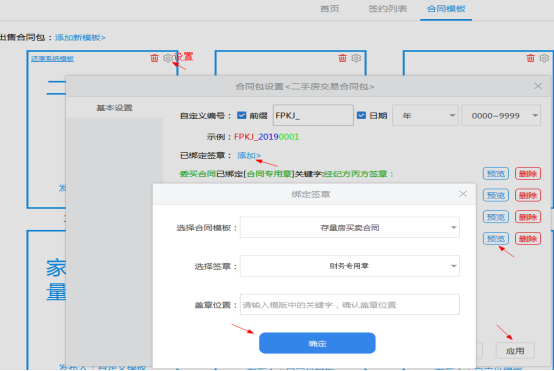Screen dimensions: 554x371
Task: Click the example number FPKJ_20190001
Action: [x=266, y=137]
